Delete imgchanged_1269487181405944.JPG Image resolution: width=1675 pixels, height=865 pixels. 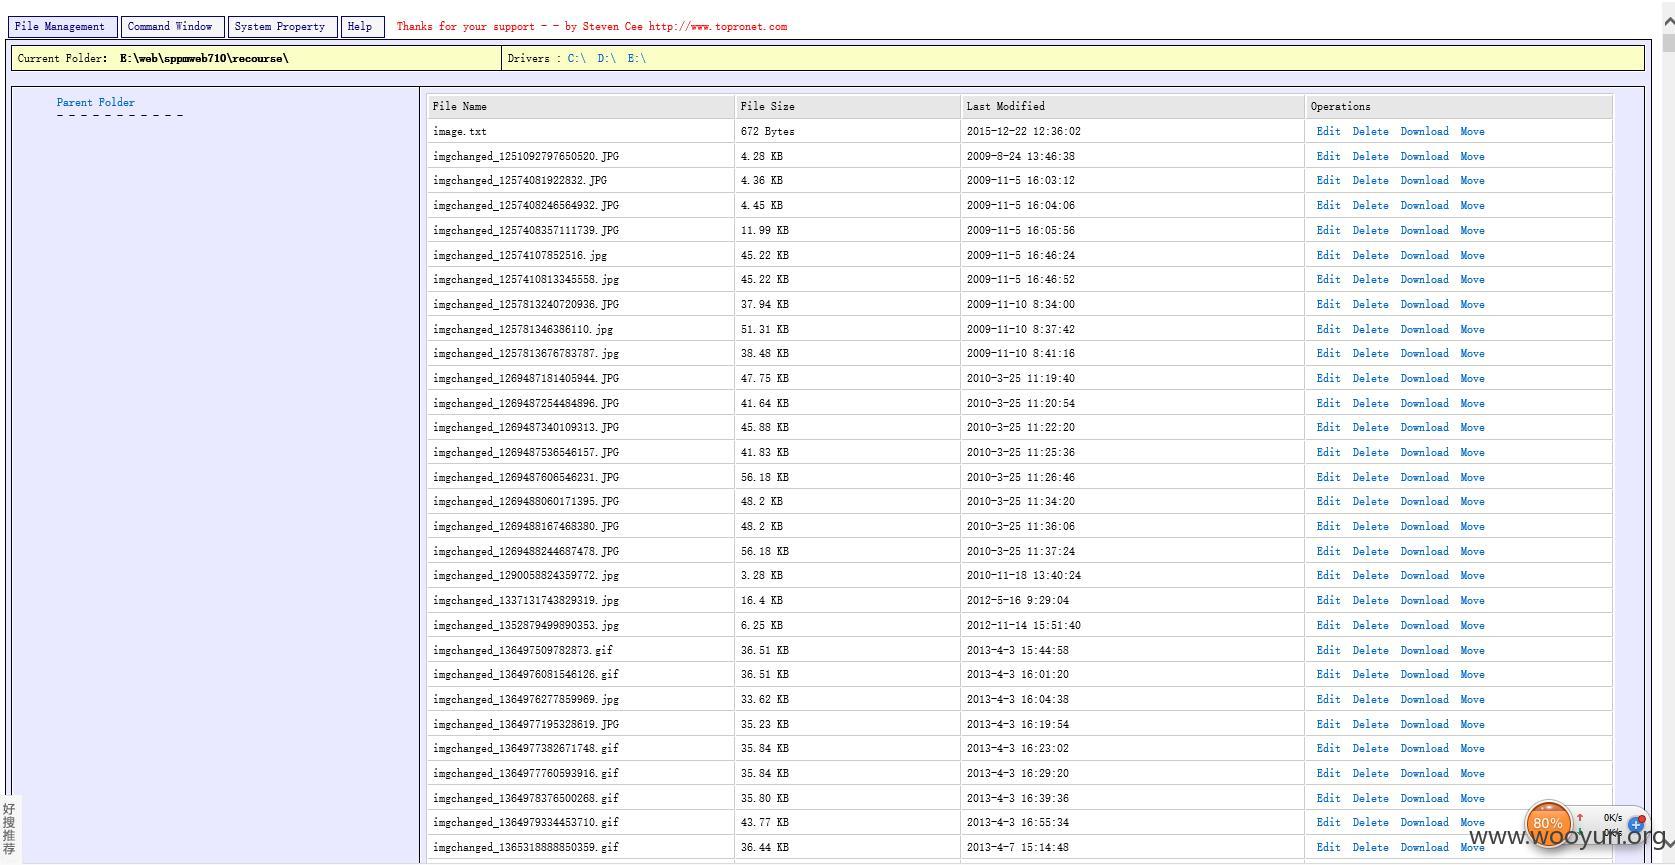tap(1370, 378)
